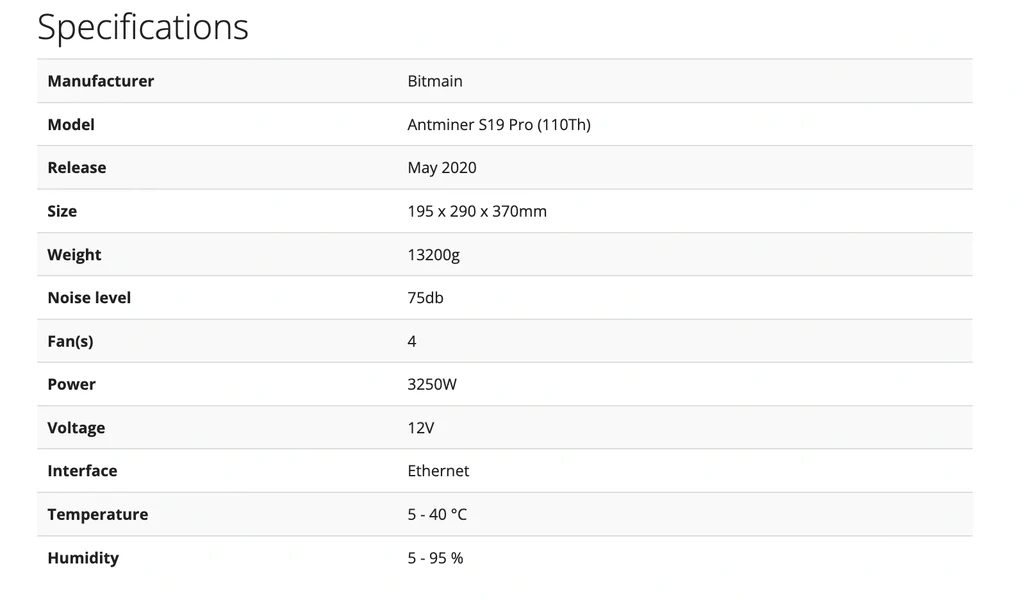This screenshot has height=600, width=1024.
Task: Select the 12V voltage value
Action: [x=421, y=428]
